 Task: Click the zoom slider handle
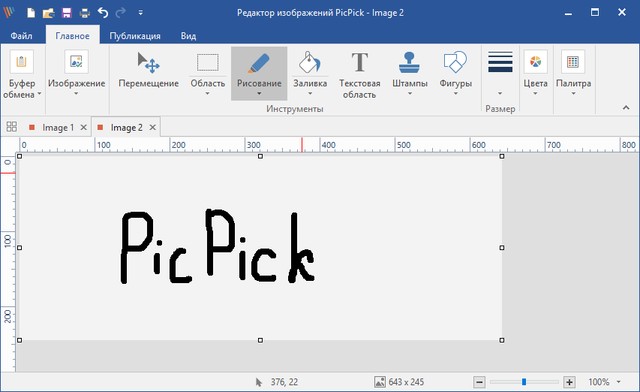pyautogui.click(x=524, y=382)
